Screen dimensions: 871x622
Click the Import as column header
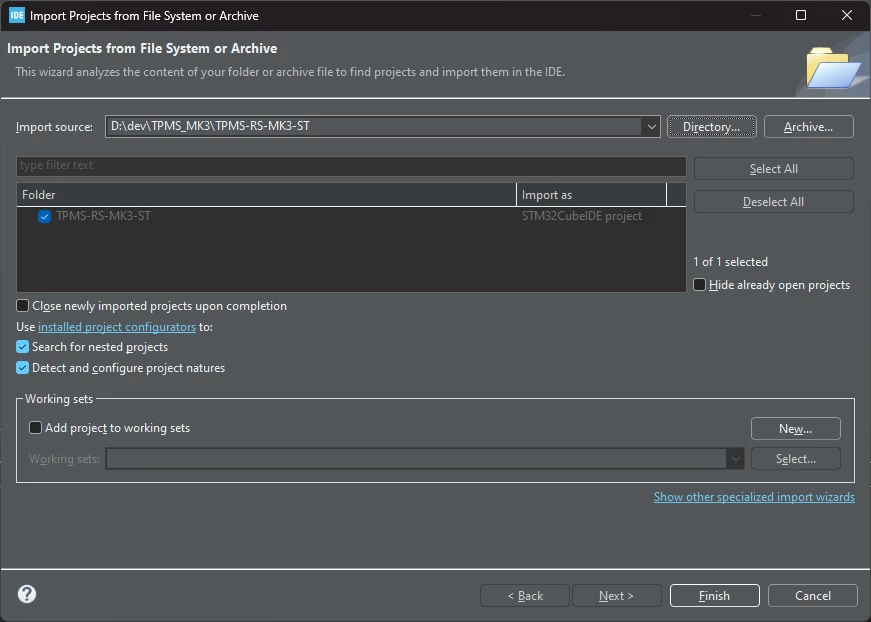tap(591, 195)
